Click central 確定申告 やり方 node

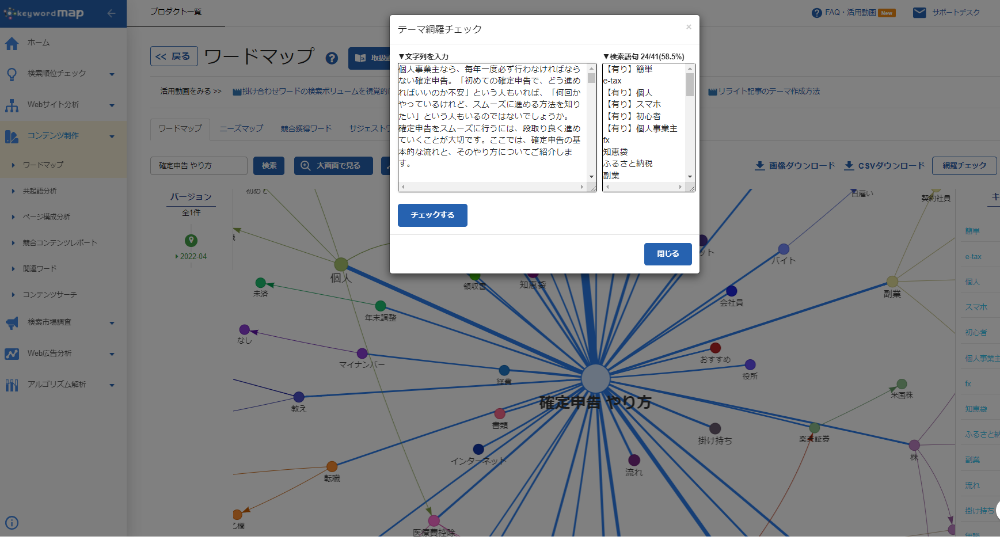coord(595,379)
